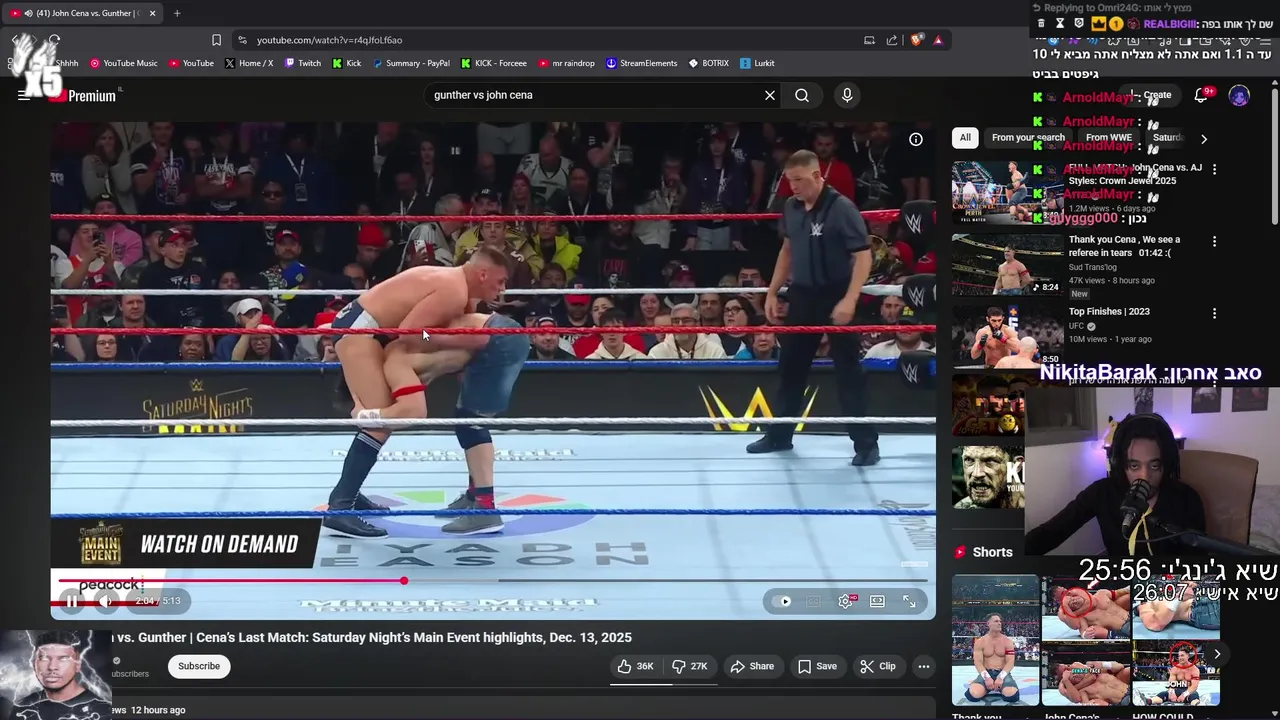The width and height of the screenshot is (1280, 720).
Task: Share page from address bar icon
Action: 892,40
